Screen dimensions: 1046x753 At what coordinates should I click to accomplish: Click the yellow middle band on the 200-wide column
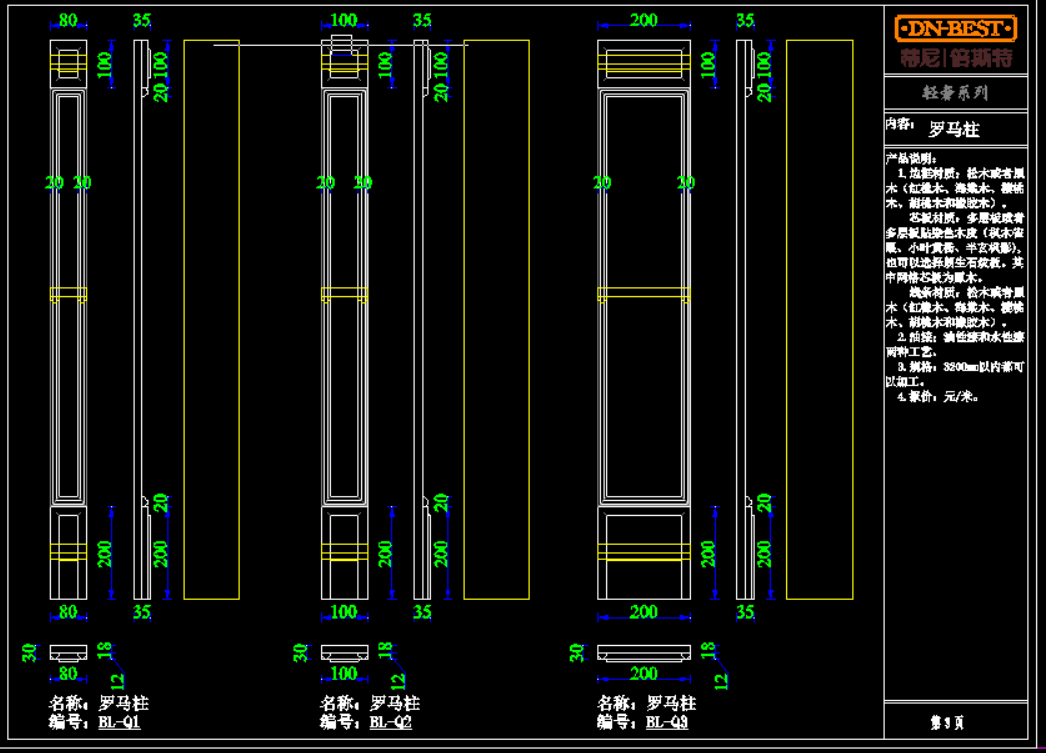coord(643,295)
